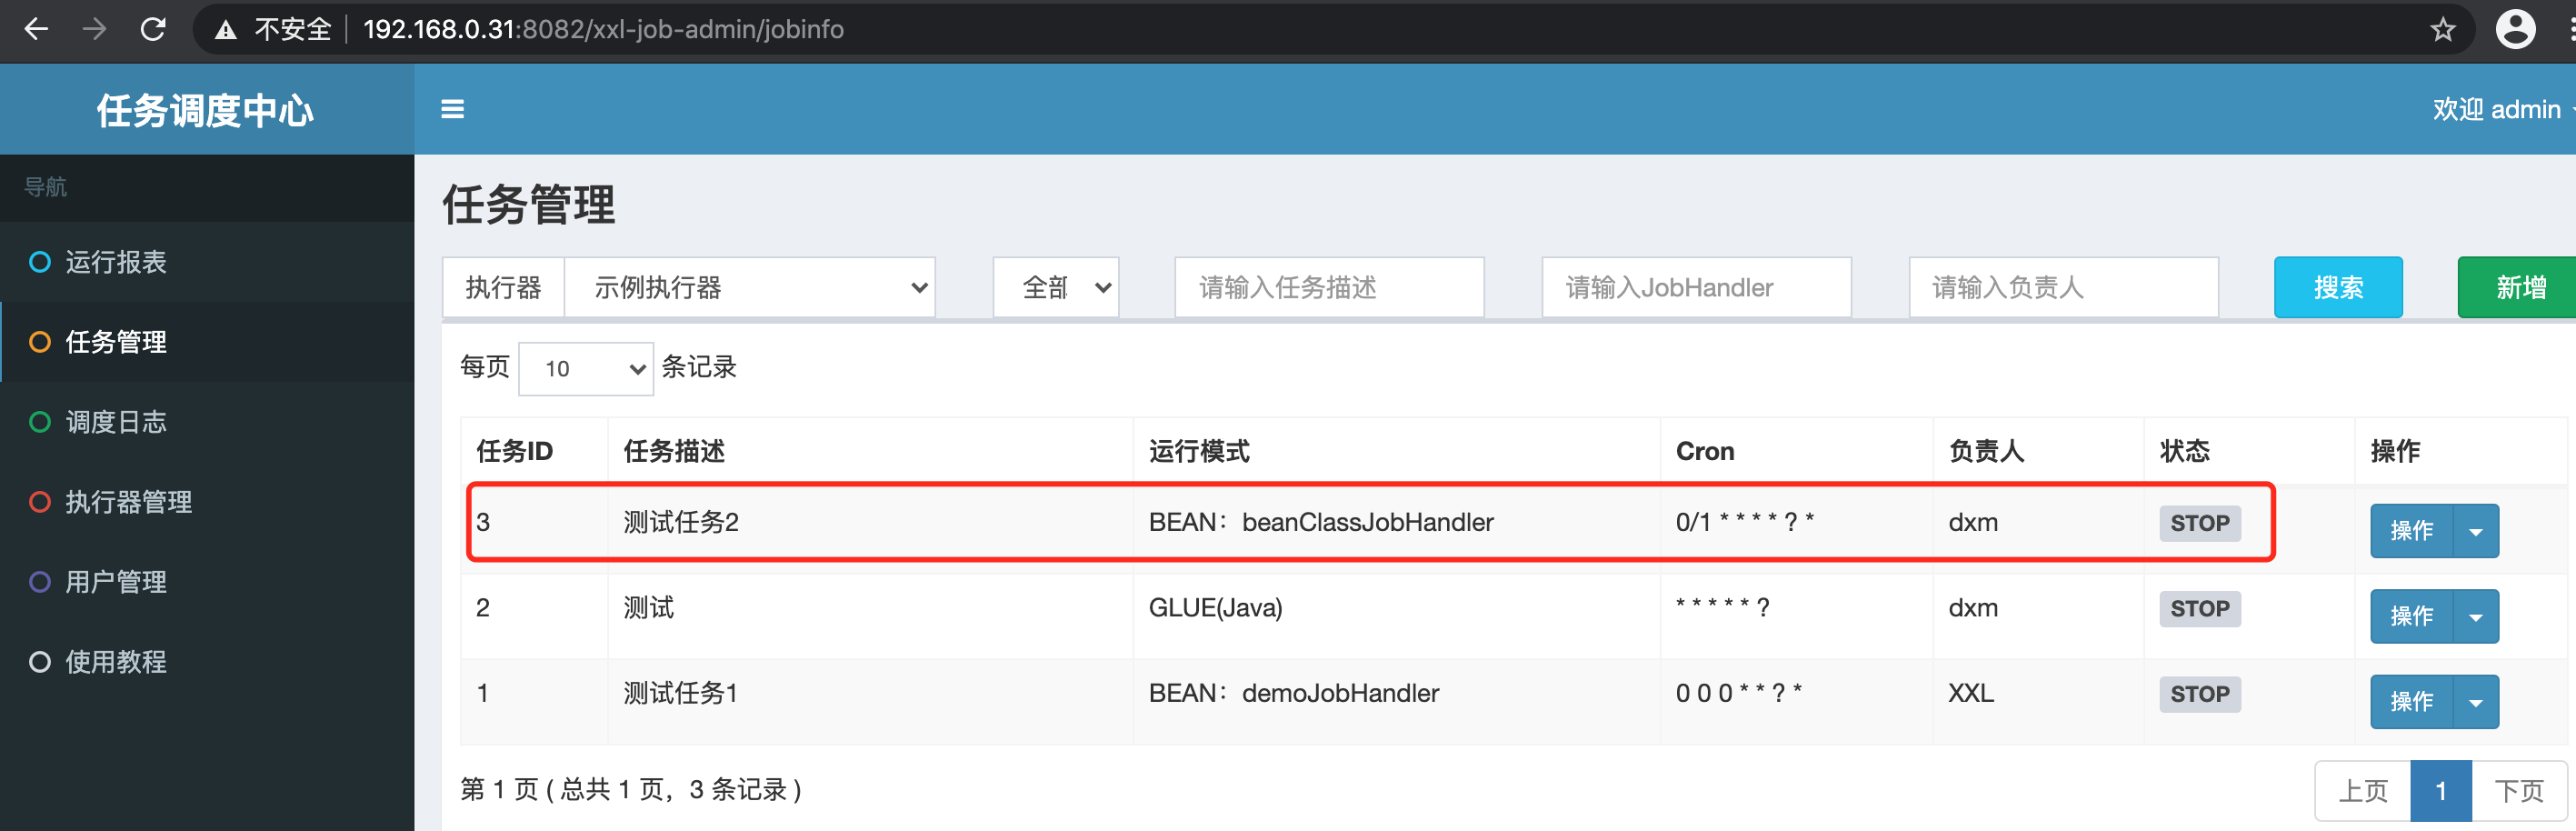
Task: Click the green 新增 add button
Action: 2517,288
